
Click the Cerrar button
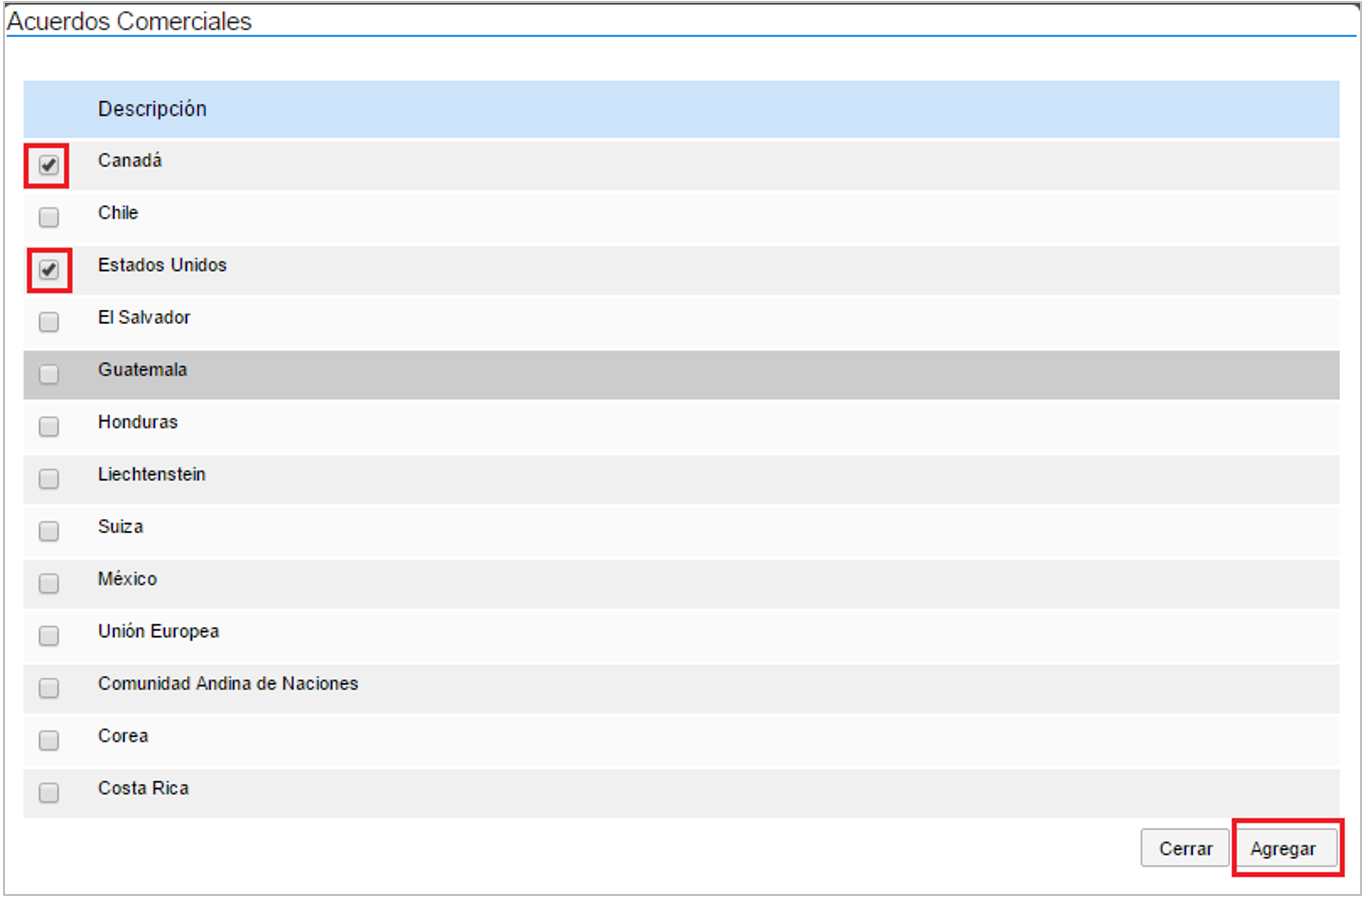click(x=1185, y=848)
